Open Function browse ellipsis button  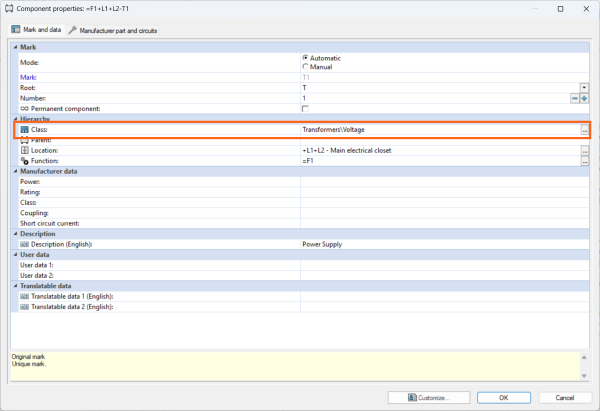pyautogui.click(x=584, y=161)
